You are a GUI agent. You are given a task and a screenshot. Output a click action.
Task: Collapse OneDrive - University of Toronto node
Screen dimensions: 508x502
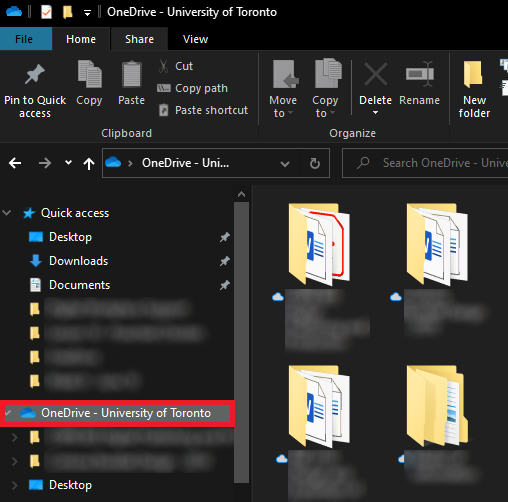8,413
